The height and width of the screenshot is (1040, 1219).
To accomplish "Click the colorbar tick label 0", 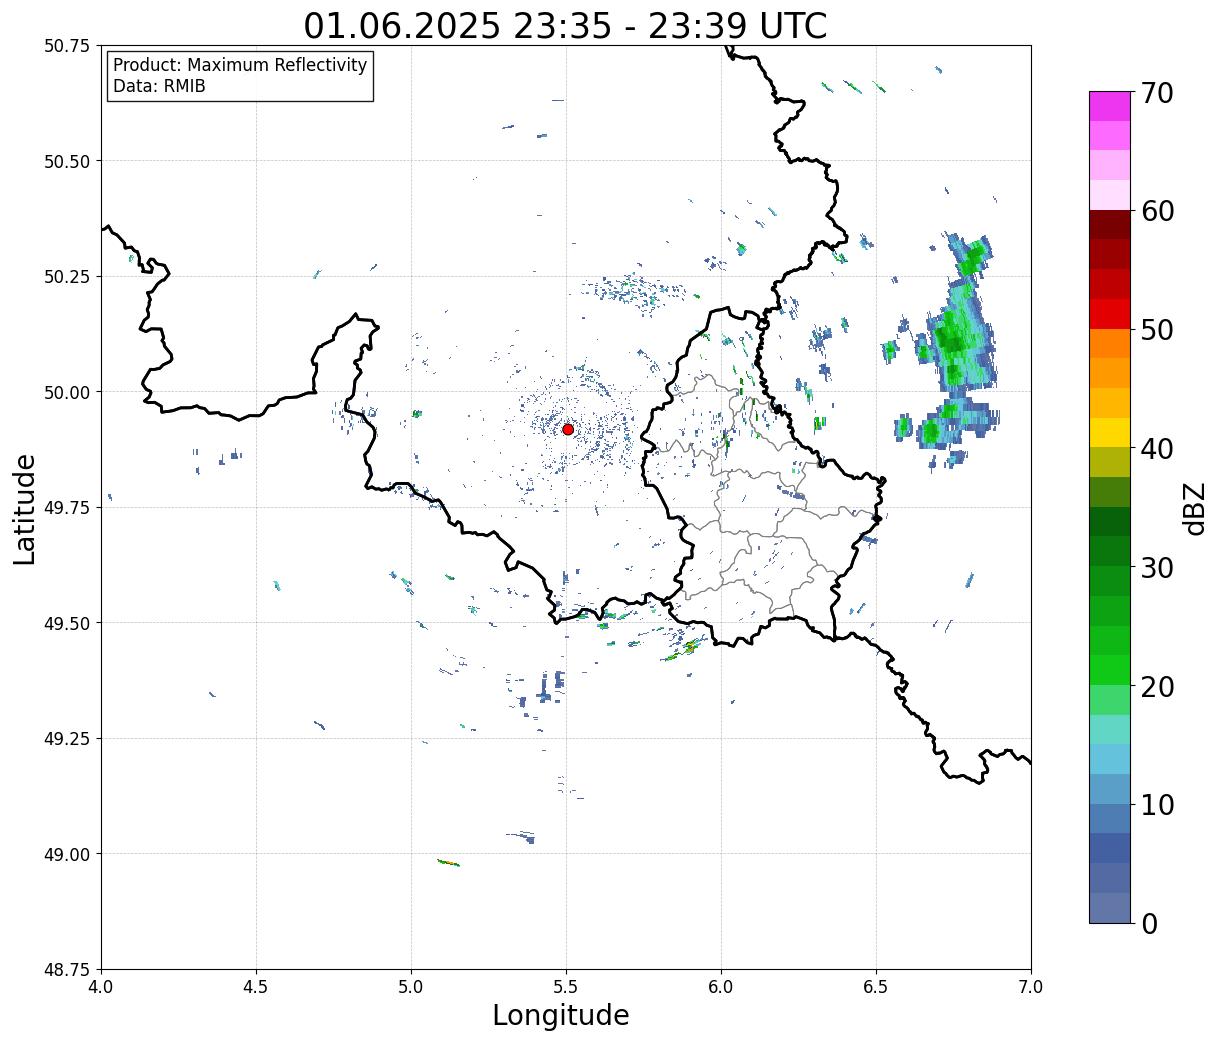I will tap(1148, 924).
